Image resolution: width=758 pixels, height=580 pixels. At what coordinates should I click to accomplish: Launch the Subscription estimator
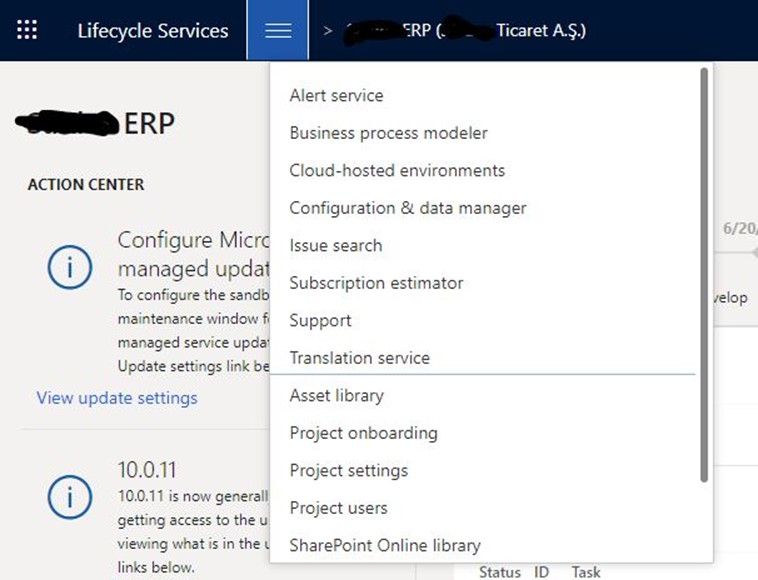[x=376, y=283]
